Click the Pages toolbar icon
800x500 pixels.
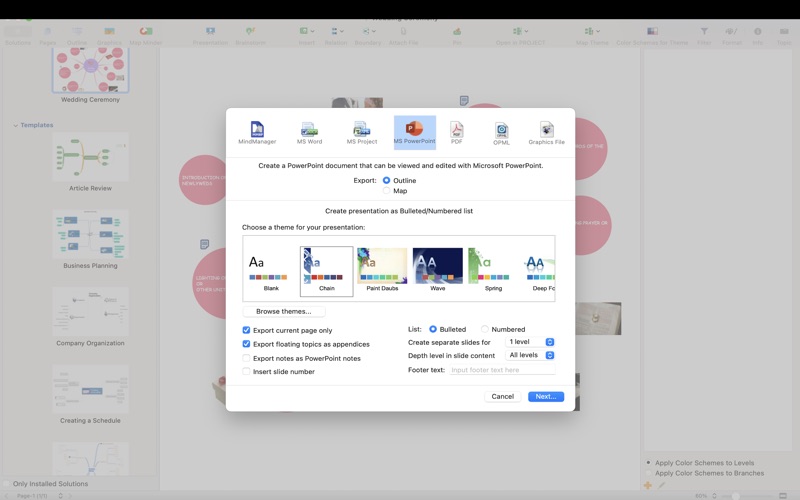tap(48, 36)
